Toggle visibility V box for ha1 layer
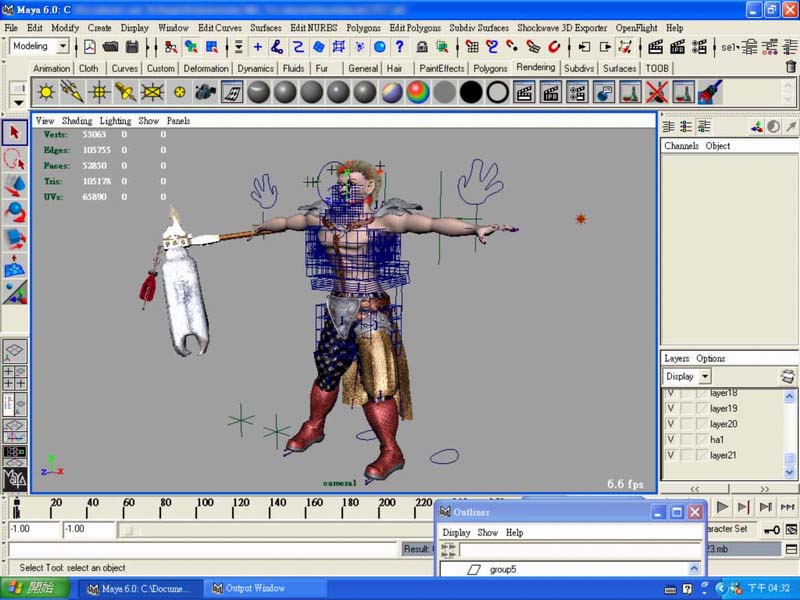 pyautogui.click(x=670, y=439)
